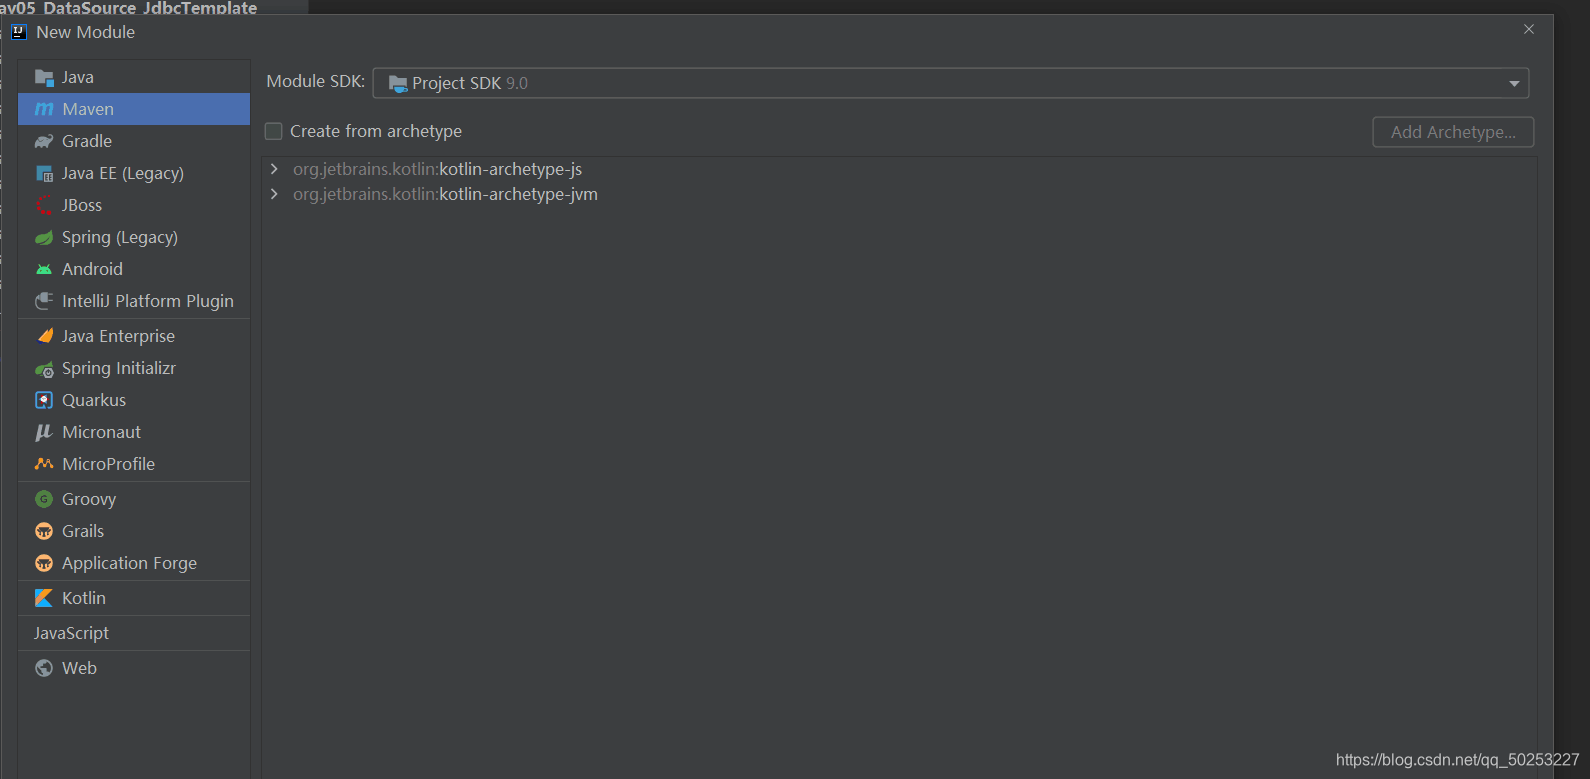Image resolution: width=1590 pixels, height=779 pixels.
Task: Click the IntelliJ Platform Plugin icon
Action: click(x=44, y=301)
